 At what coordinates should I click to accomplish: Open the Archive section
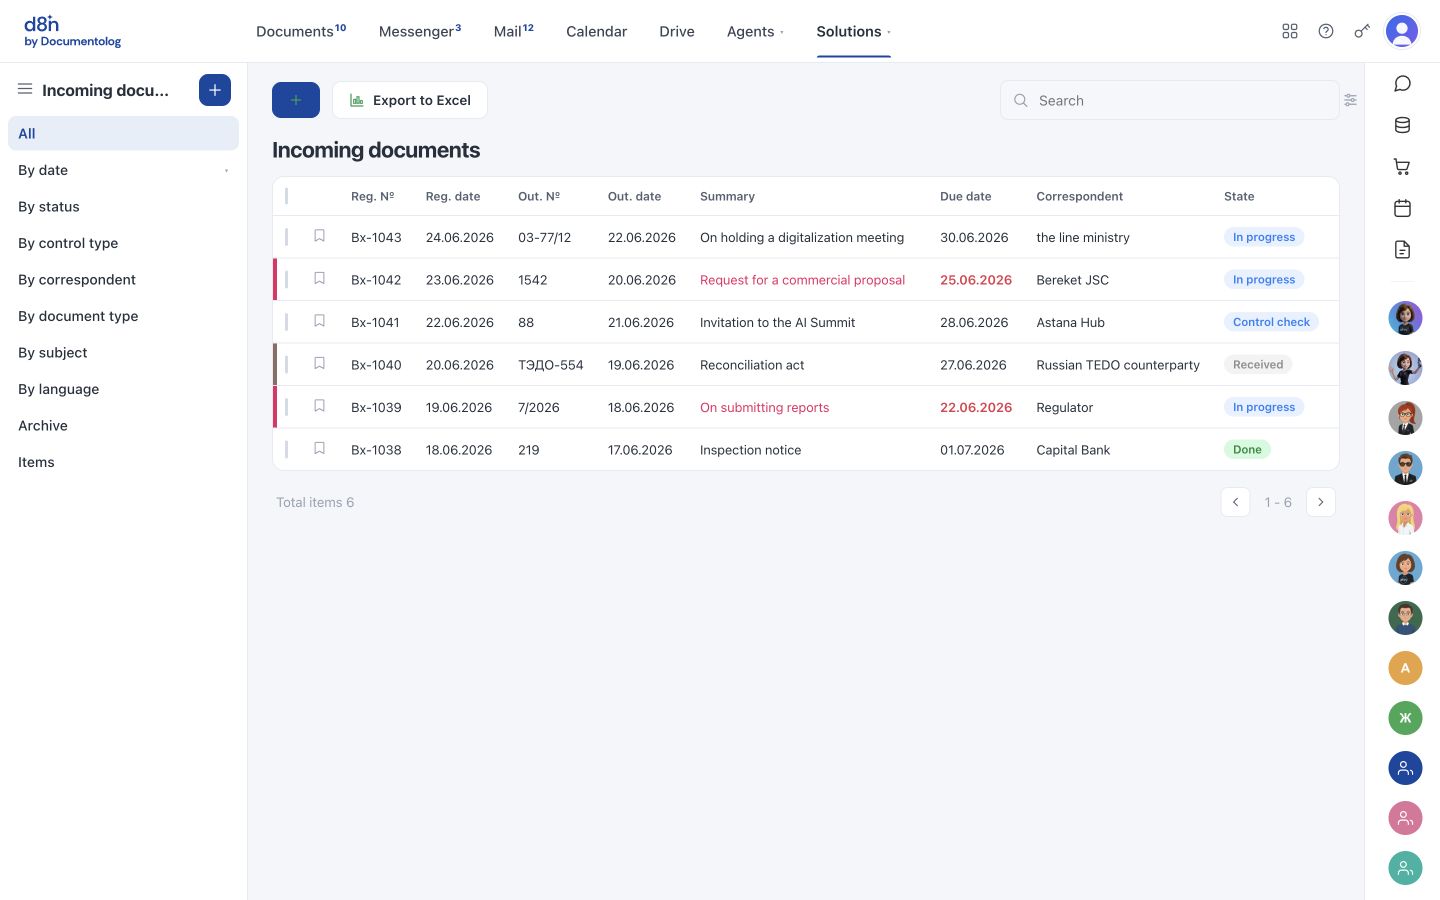pos(123,425)
